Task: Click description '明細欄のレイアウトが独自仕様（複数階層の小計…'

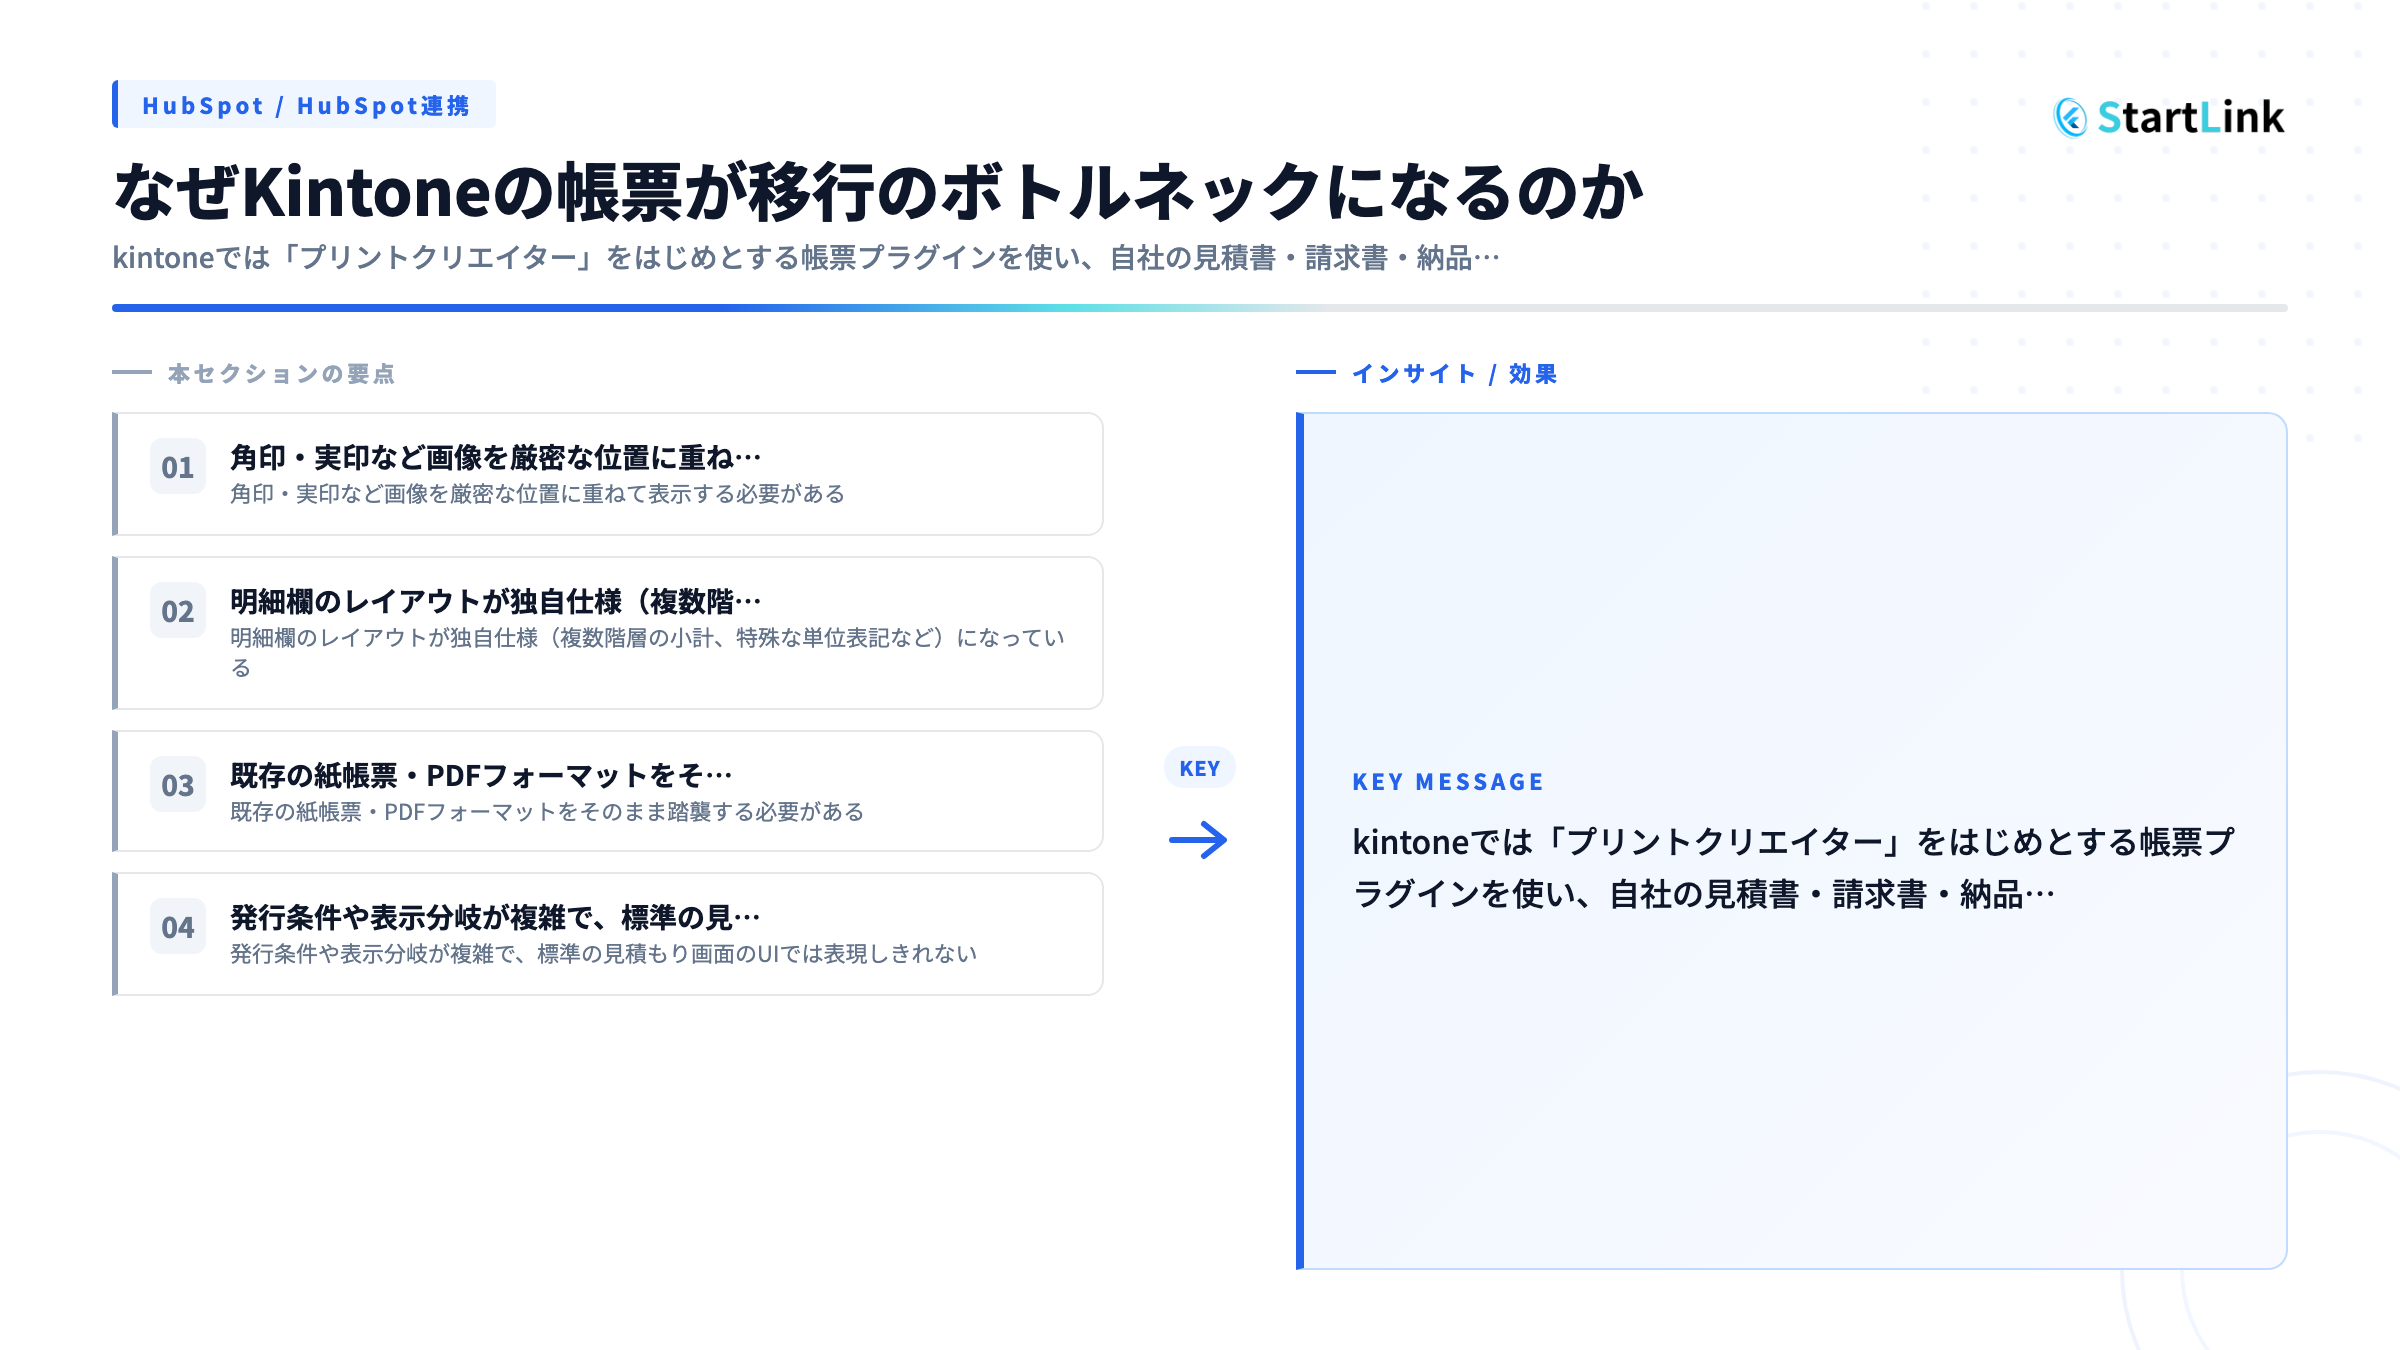Action: coord(648,652)
